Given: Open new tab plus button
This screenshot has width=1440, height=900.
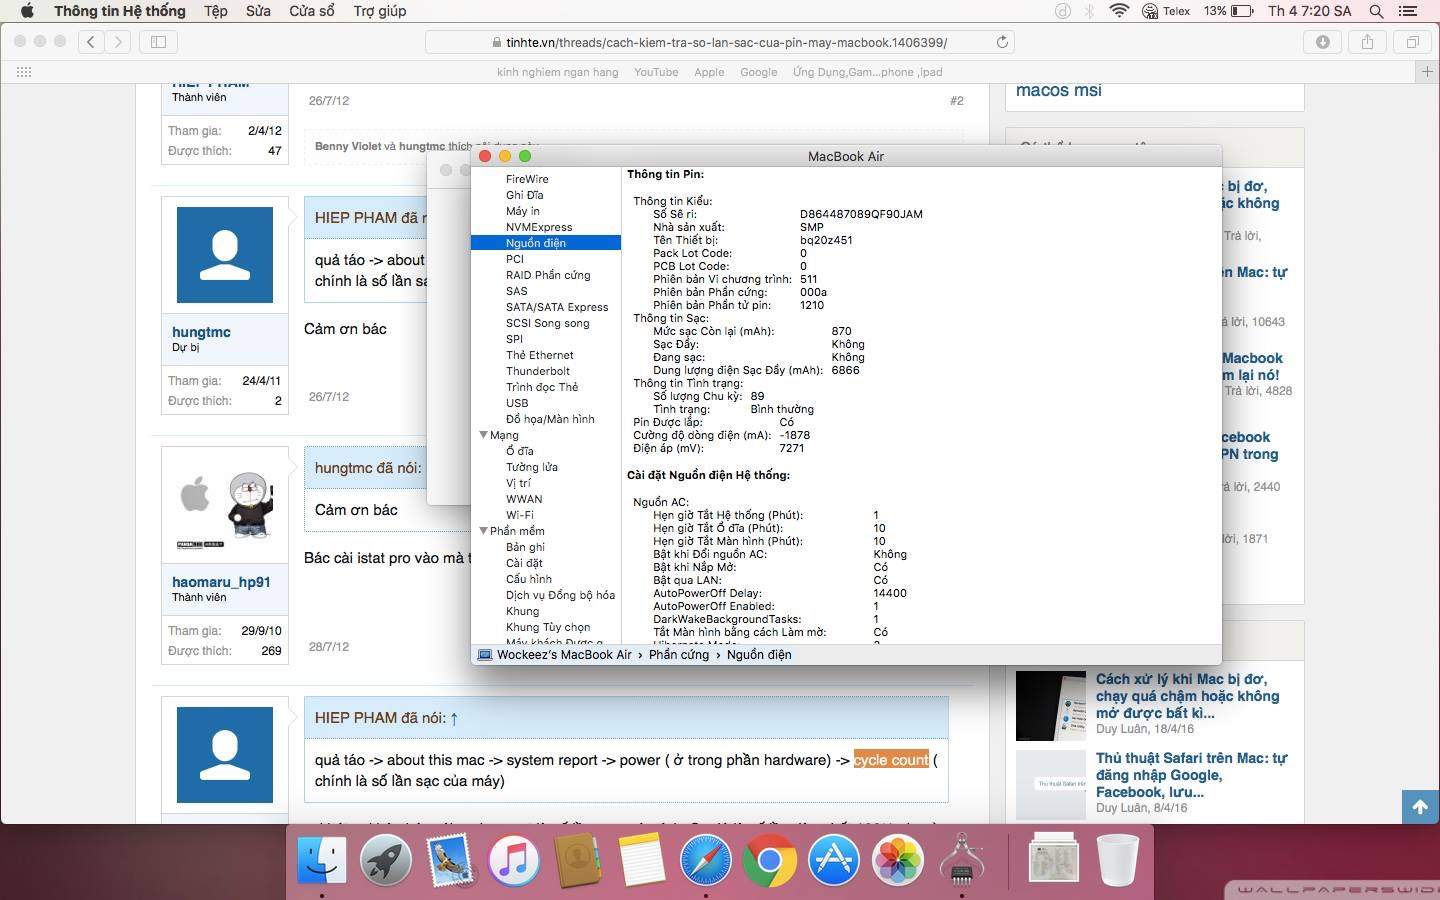Looking at the screenshot, I should pyautogui.click(x=1427, y=72).
